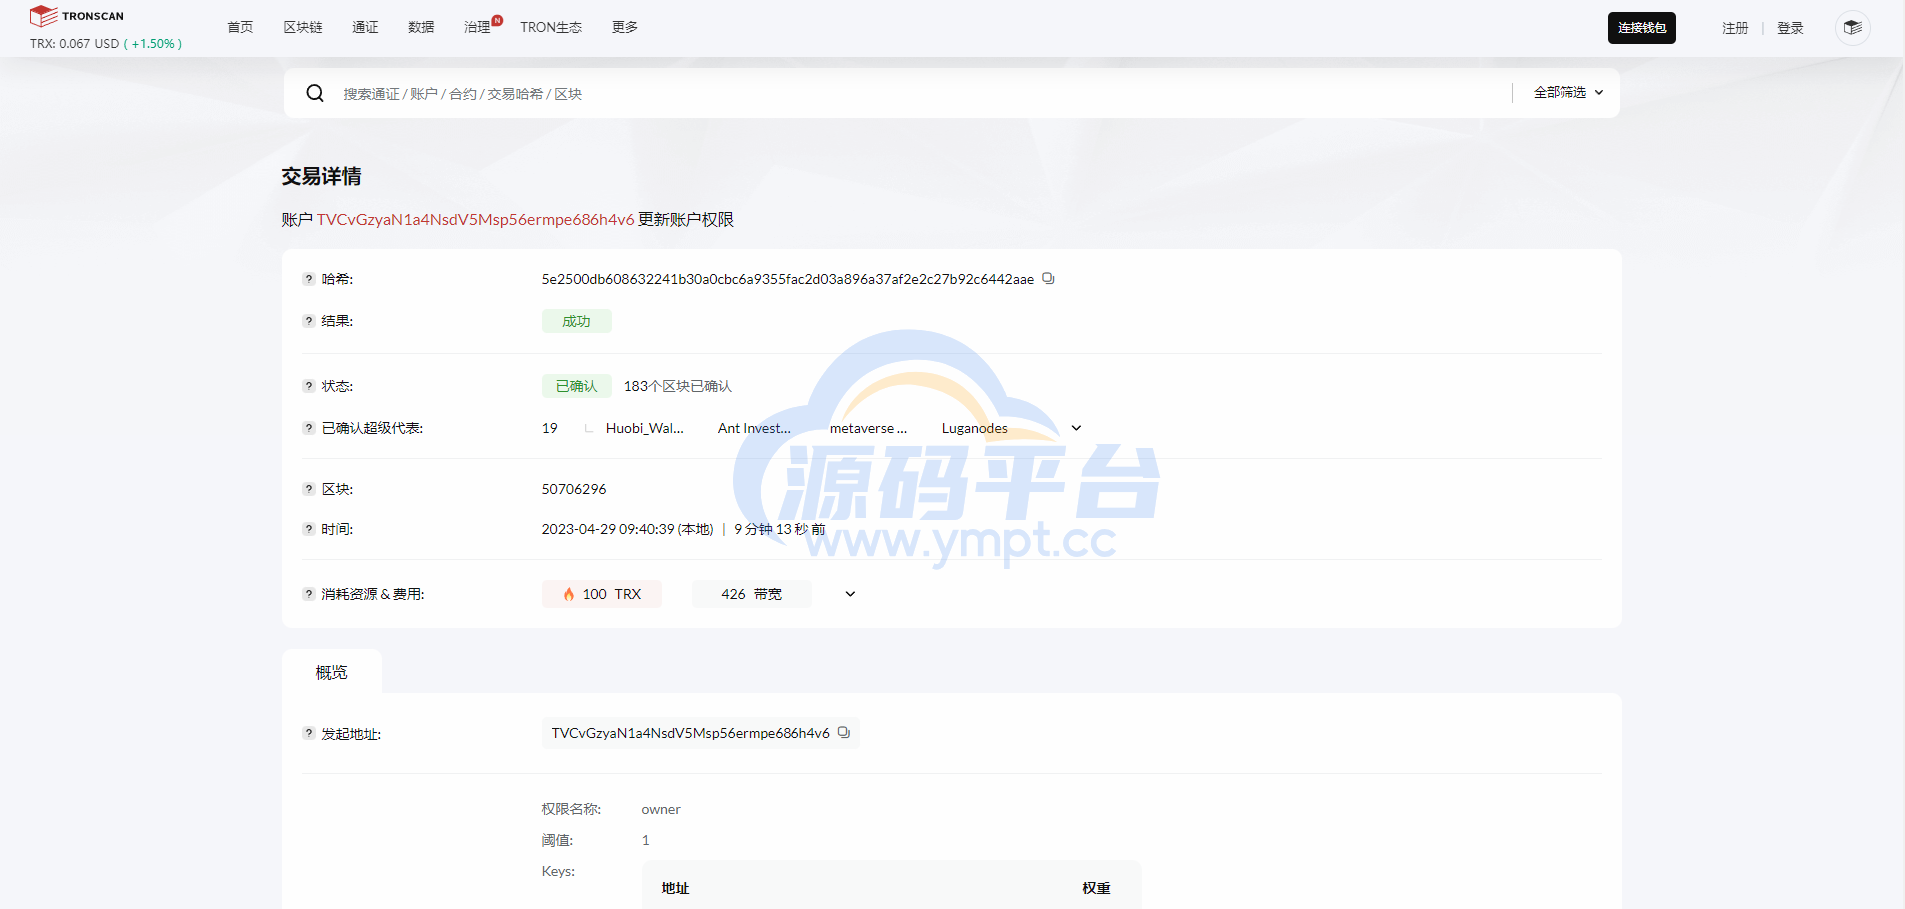
Task: Click the 已确认 status badge
Action: (576, 386)
